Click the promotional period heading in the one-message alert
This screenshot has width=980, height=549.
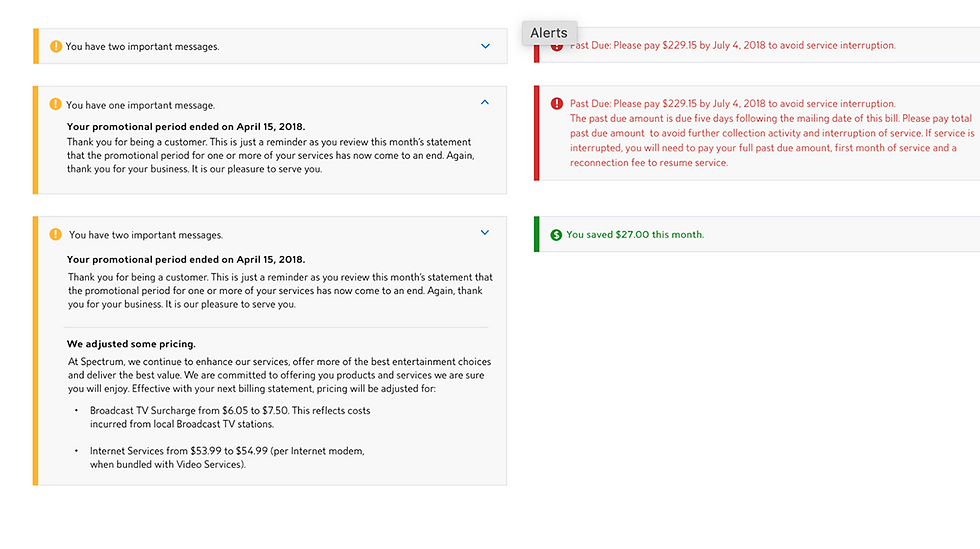186,126
